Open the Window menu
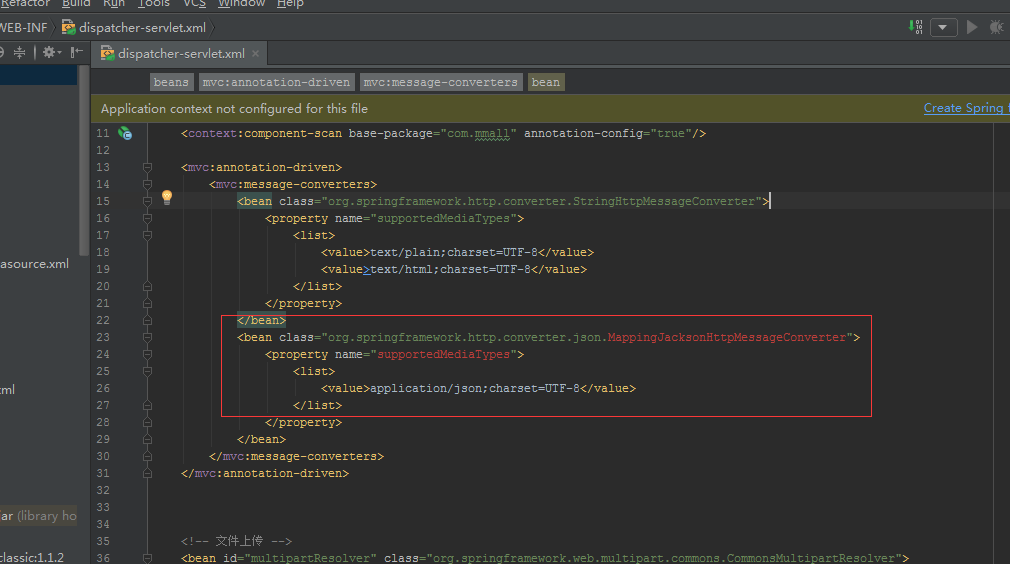Viewport: 1010px width, 564px height. [242, 3]
